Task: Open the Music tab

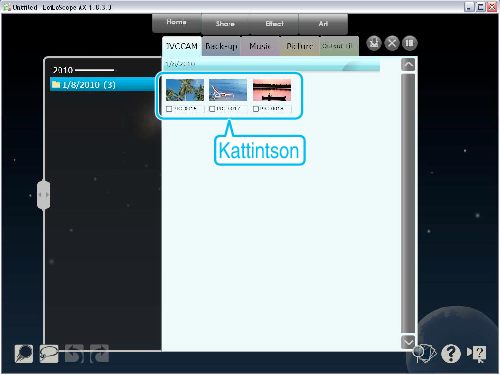Action: (x=260, y=46)
